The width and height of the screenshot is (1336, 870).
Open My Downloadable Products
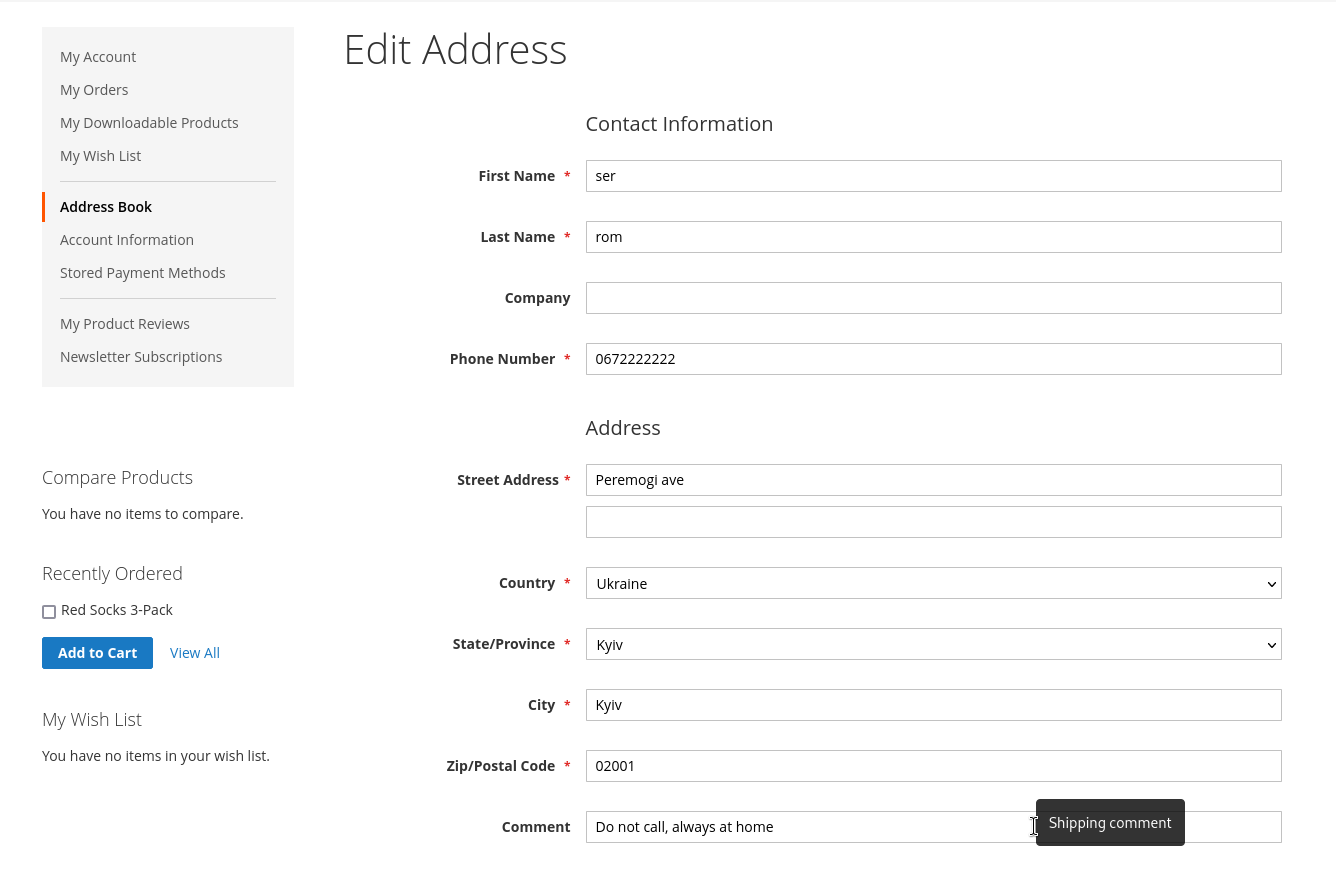tap(149, 123)
